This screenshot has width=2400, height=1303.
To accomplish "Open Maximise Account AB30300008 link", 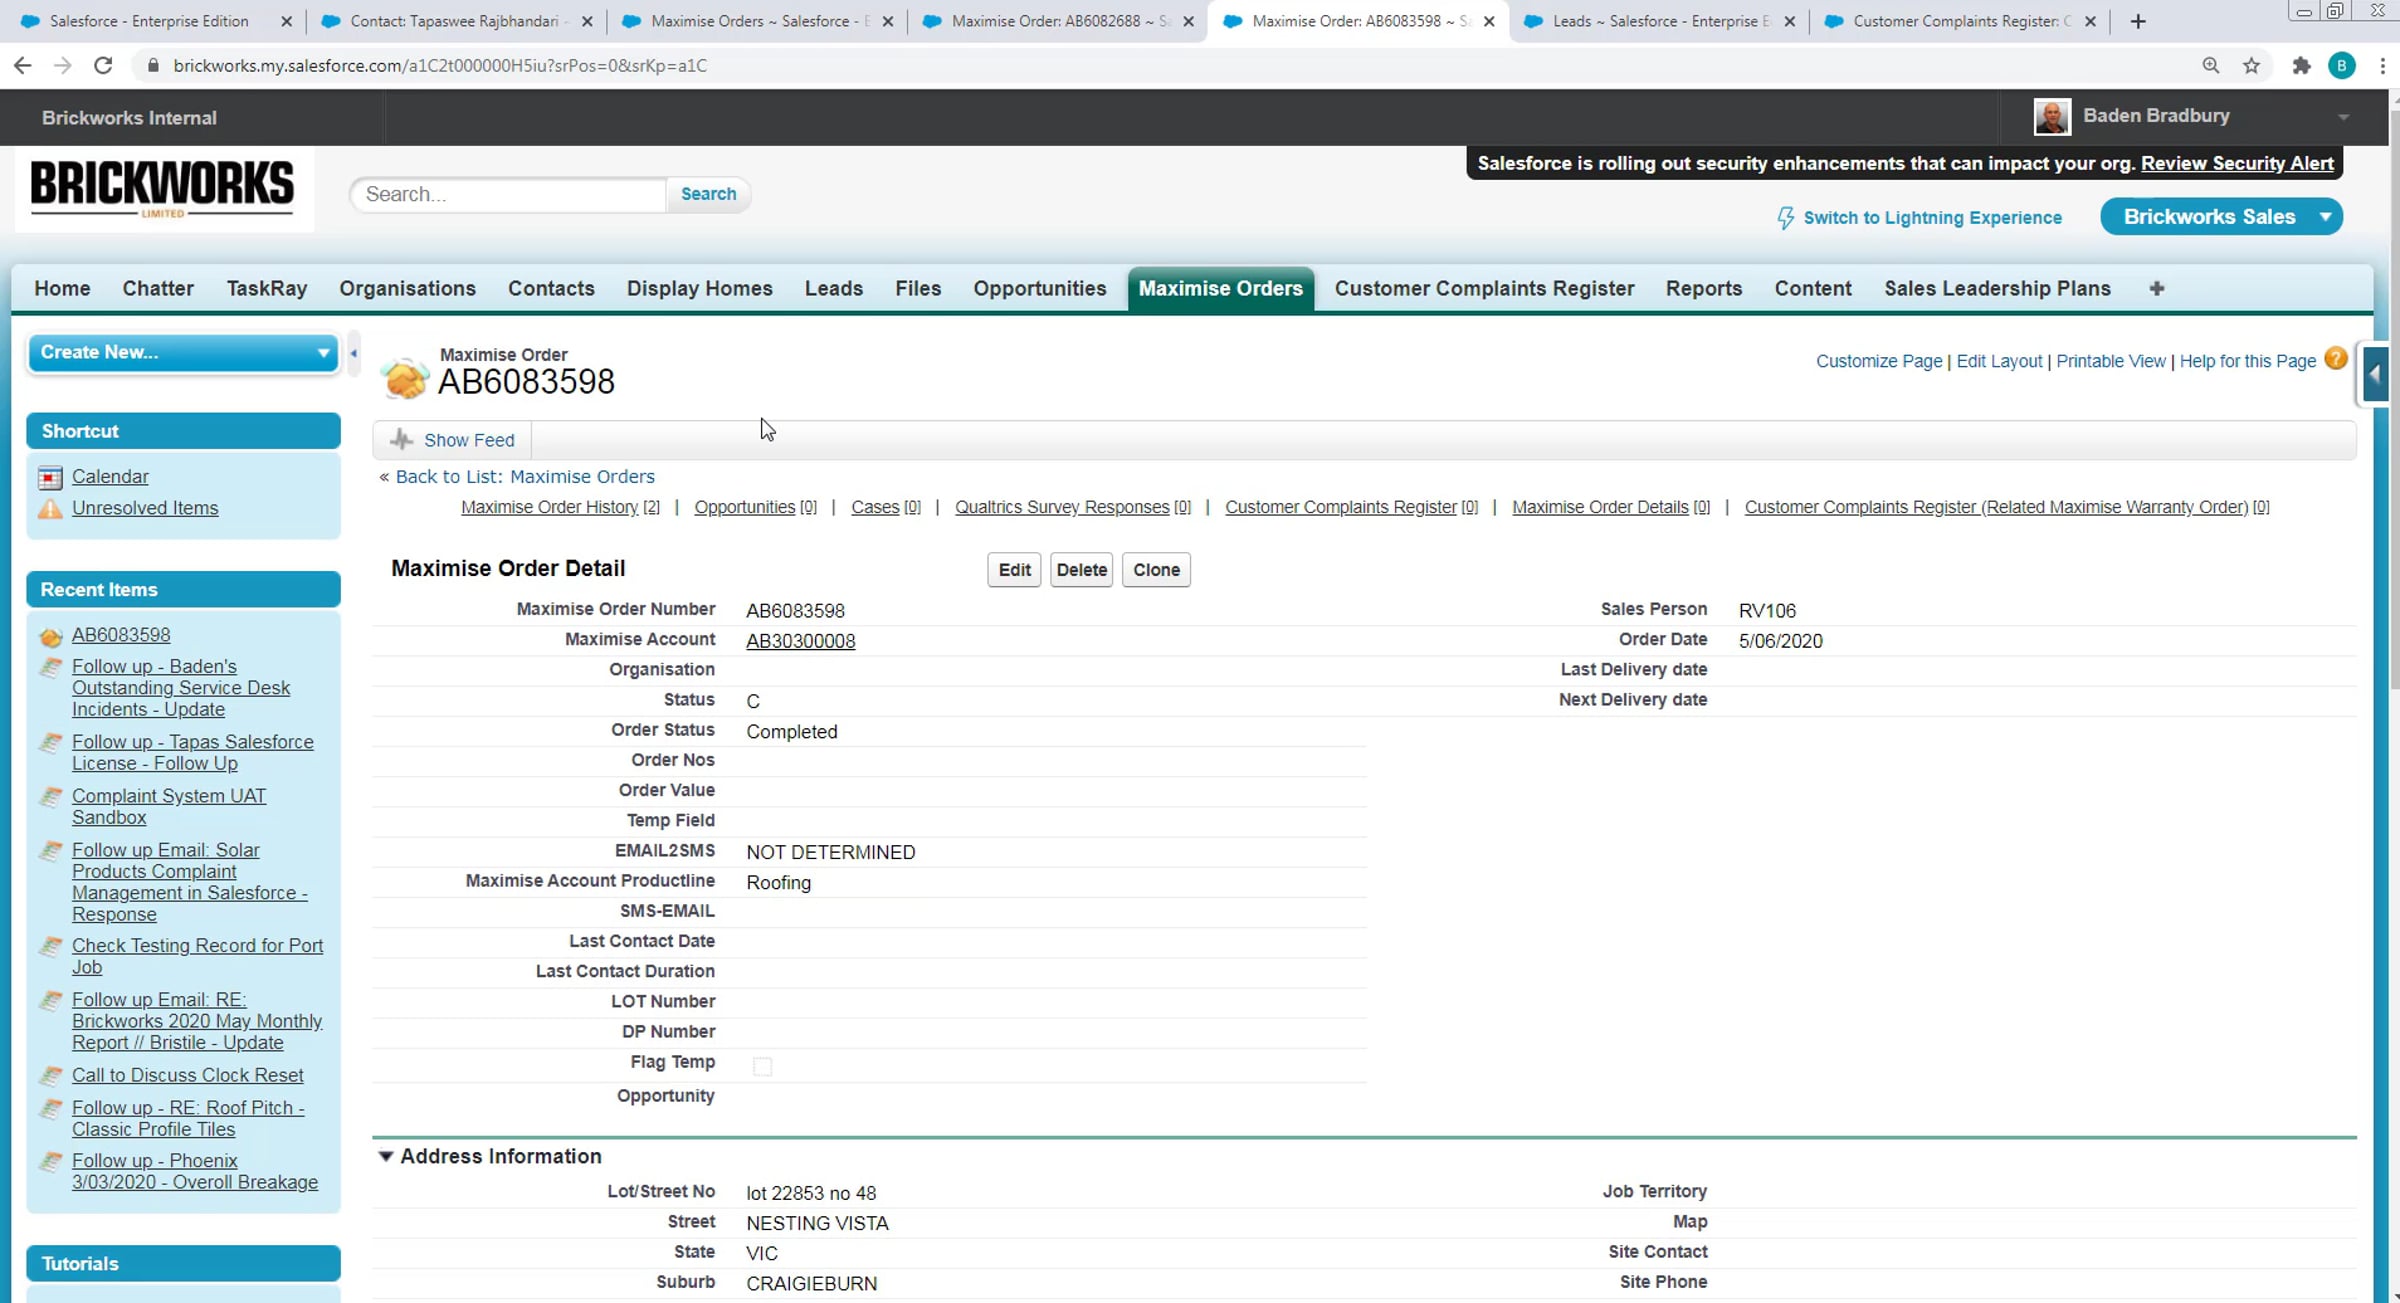I will pyautogui.click(x=800, y=641).
